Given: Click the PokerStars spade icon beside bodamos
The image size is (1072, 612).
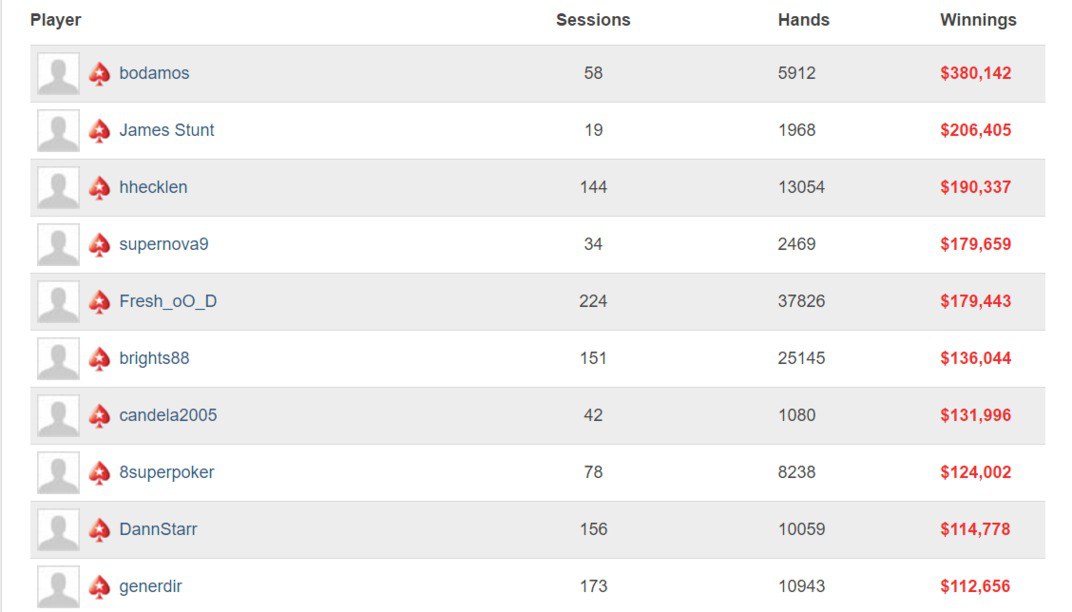Looking at the screenshot, I should click(99, 74).
